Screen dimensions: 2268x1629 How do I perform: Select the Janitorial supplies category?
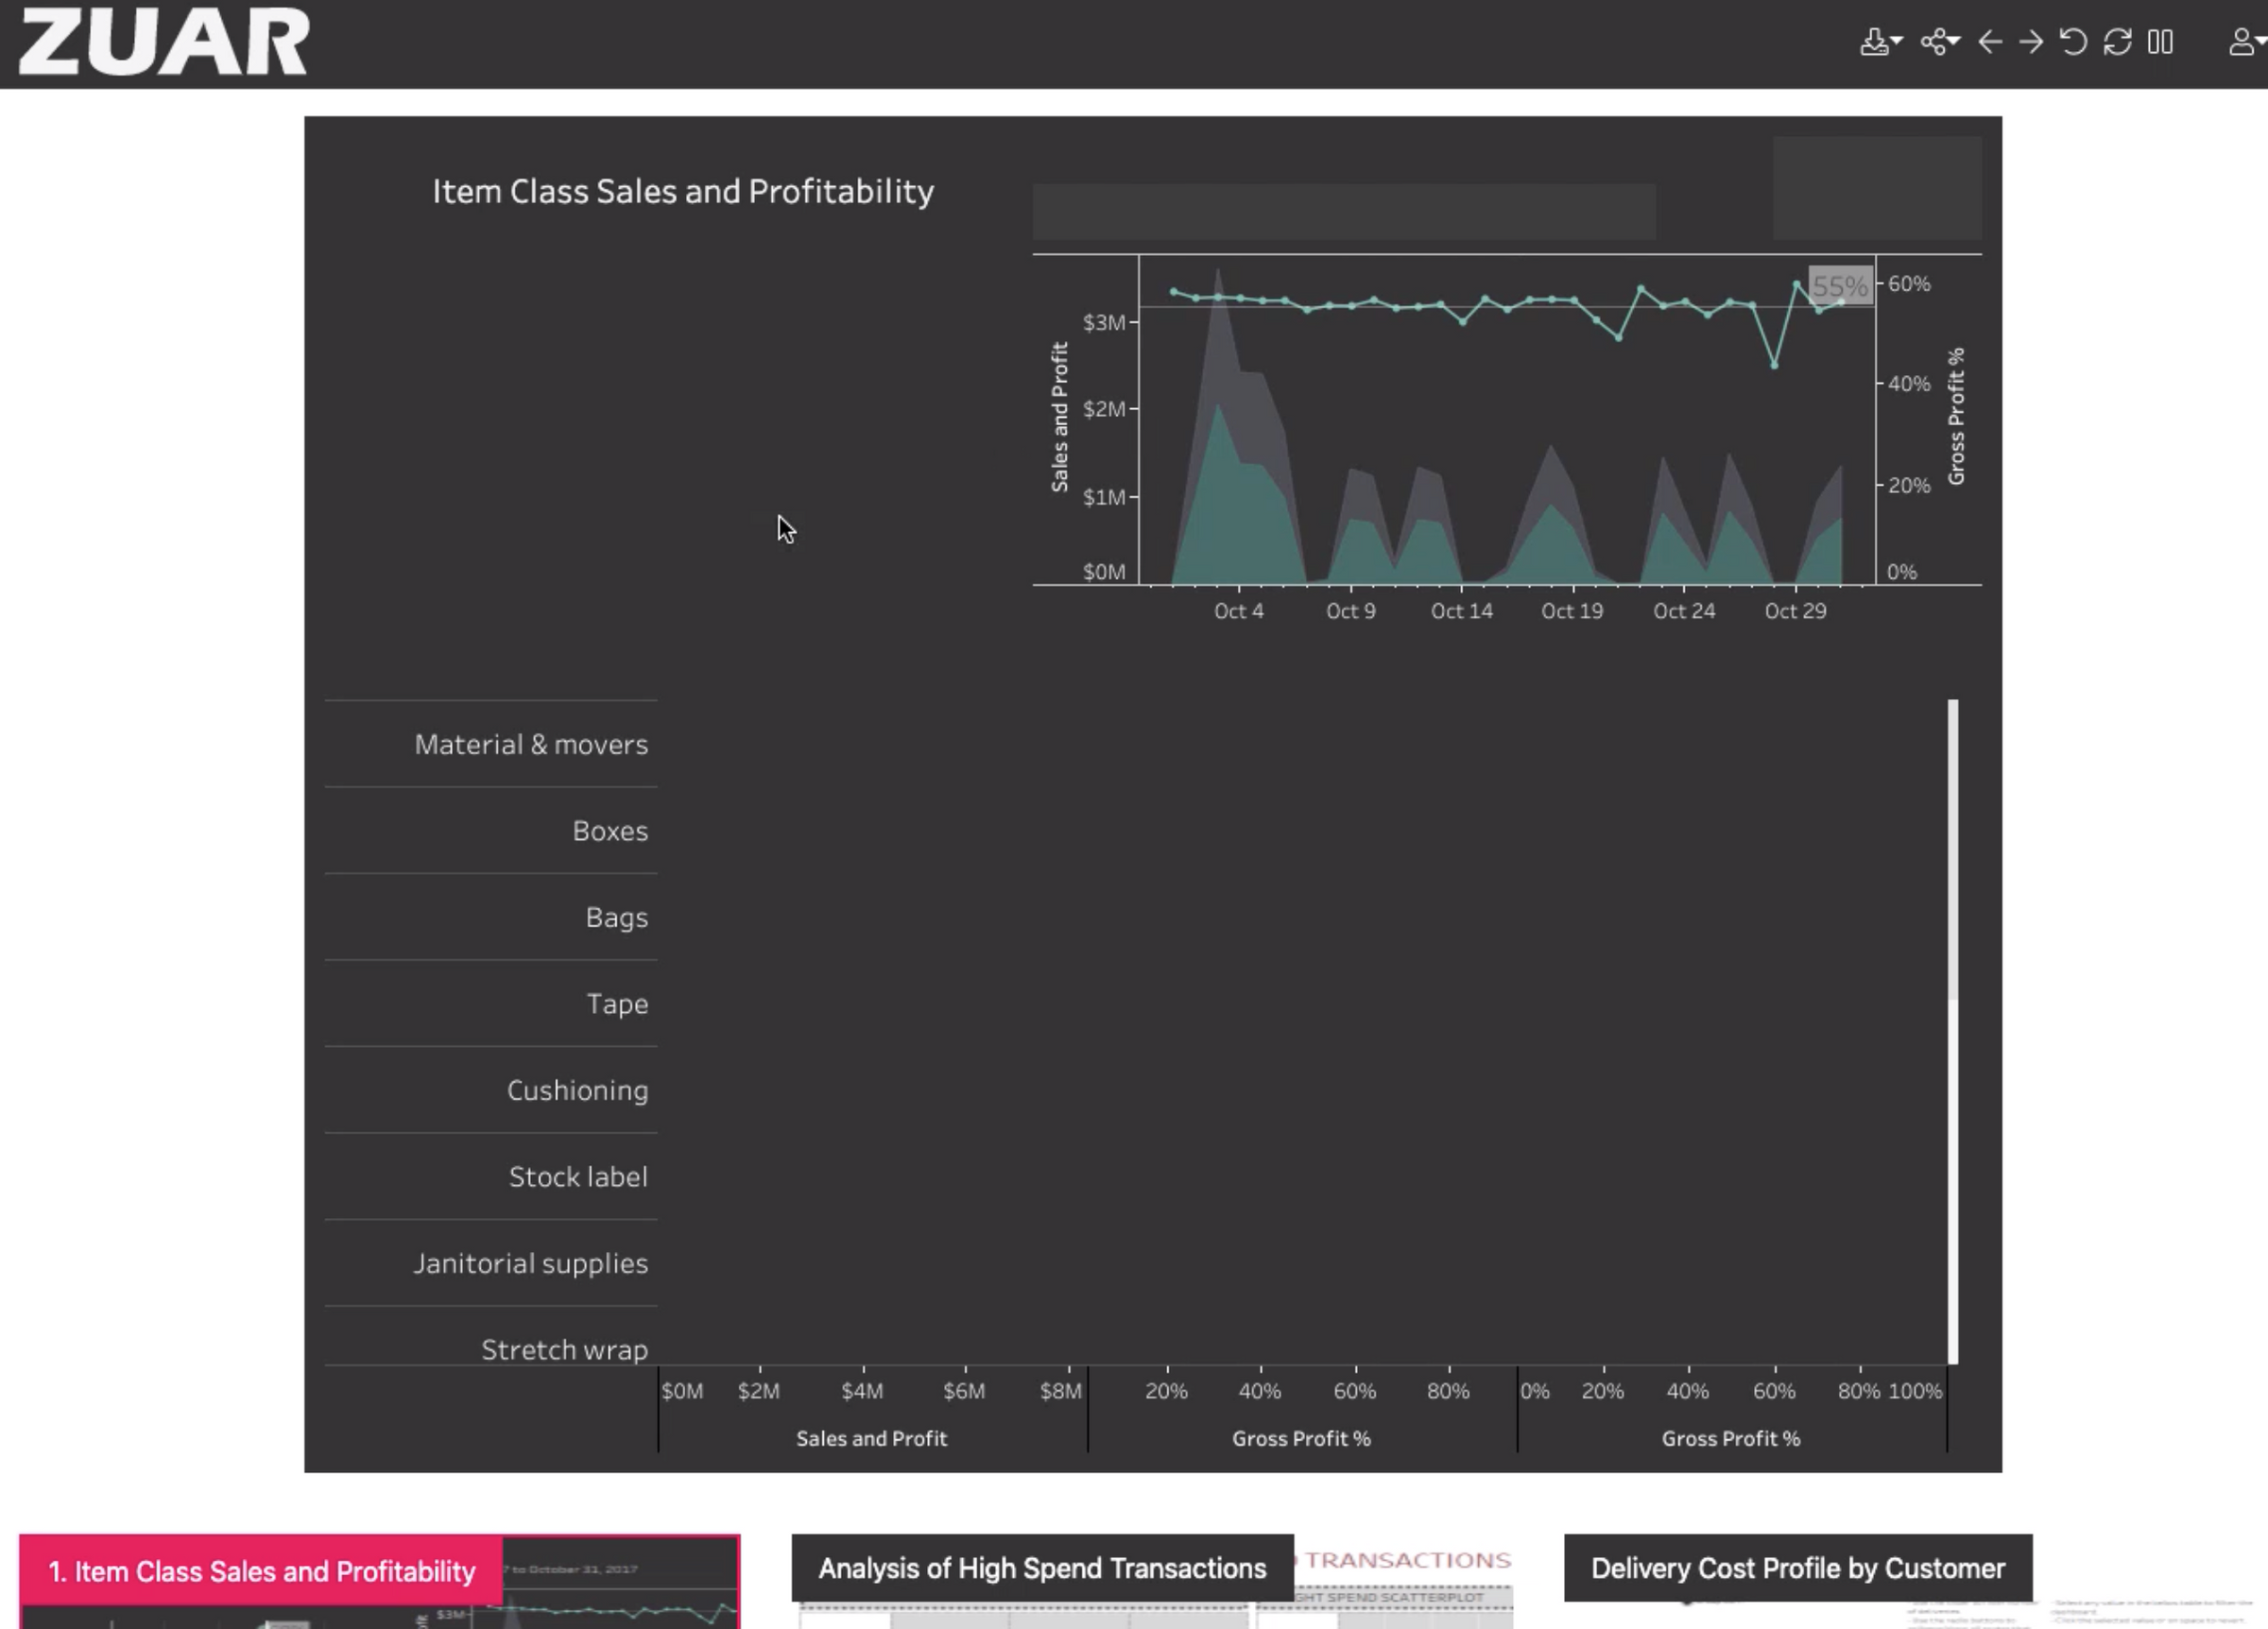(x=531, y=1263)
